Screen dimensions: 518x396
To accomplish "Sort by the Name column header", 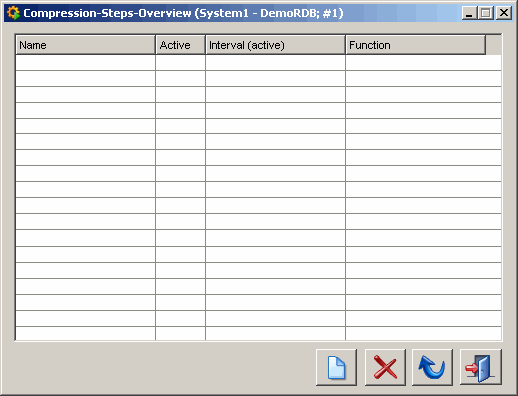I will (x=85, y=45).
